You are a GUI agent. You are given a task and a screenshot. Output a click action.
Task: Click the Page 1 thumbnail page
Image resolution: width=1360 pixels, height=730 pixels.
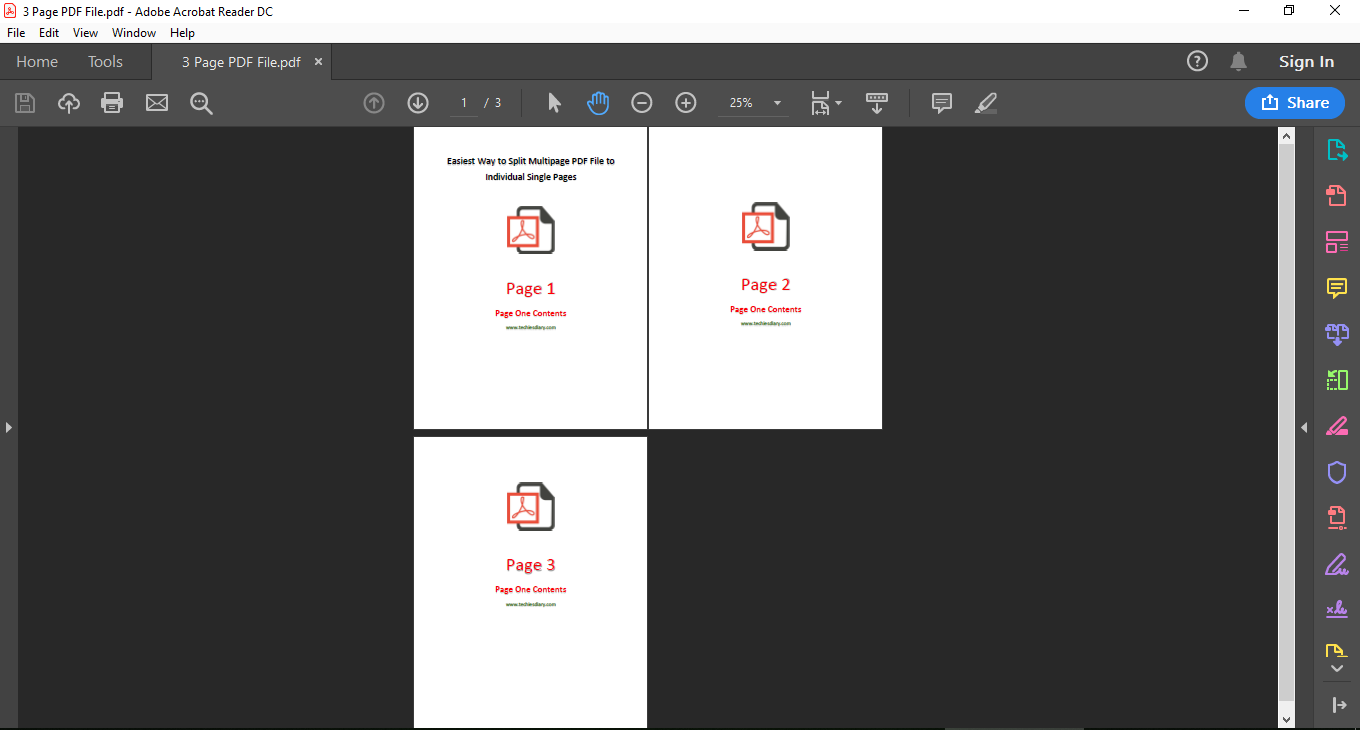pyautogui.click(x=530, y=278)
